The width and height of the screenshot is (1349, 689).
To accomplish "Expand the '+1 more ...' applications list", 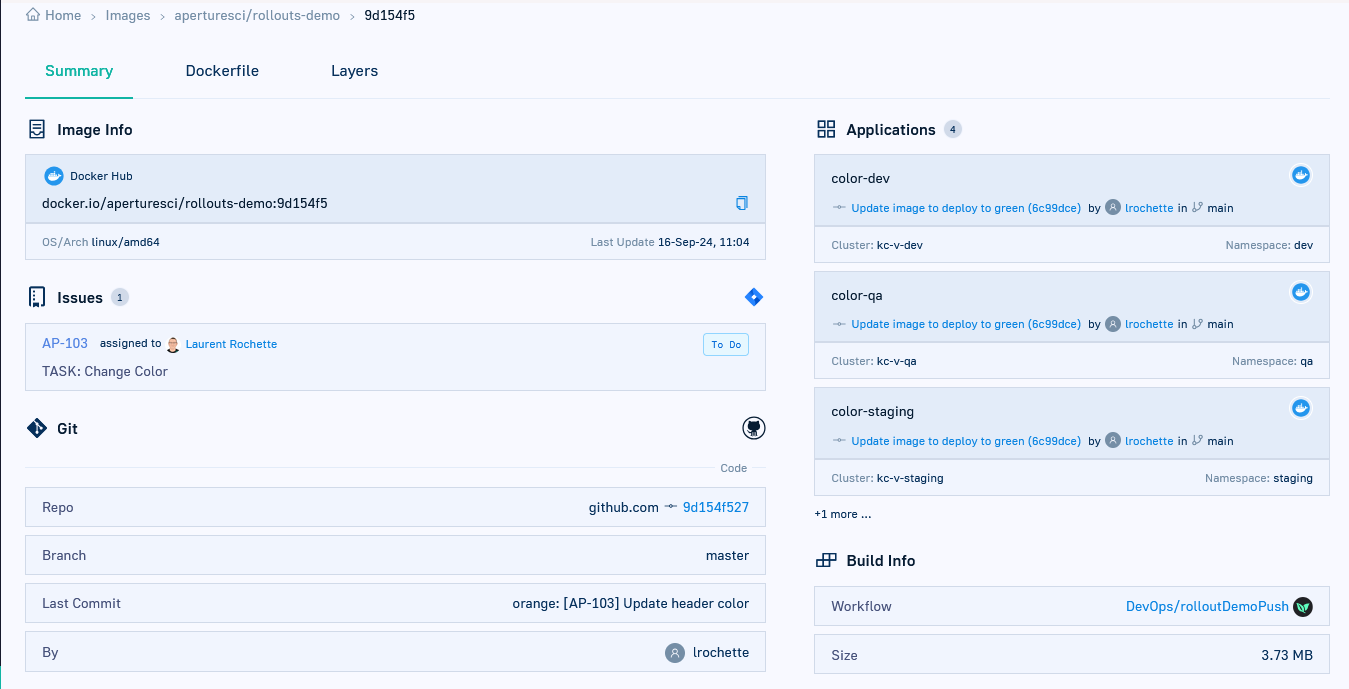I will 842,514.
